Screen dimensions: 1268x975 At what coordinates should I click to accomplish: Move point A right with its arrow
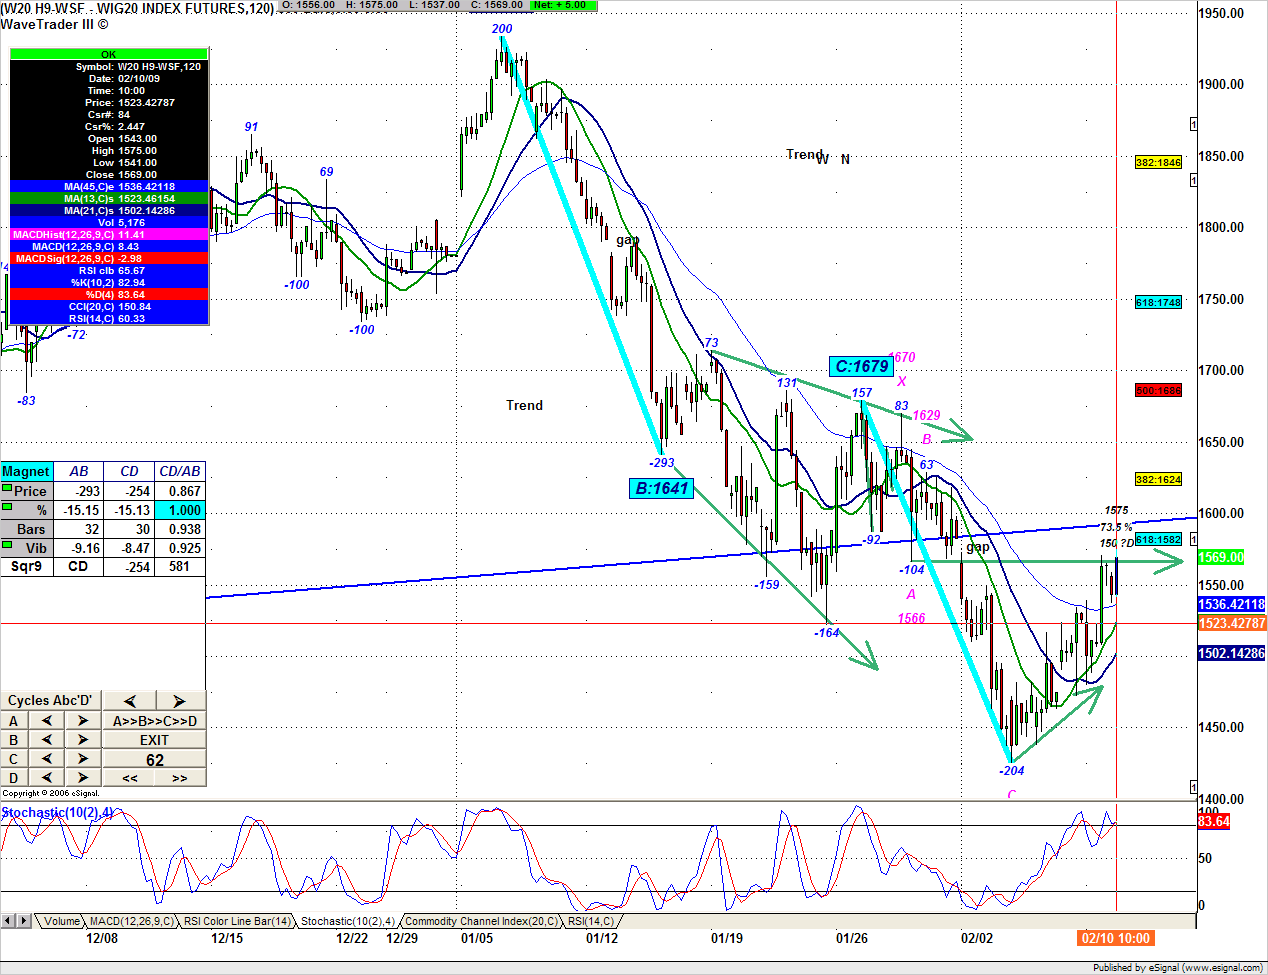pos(83,721)
